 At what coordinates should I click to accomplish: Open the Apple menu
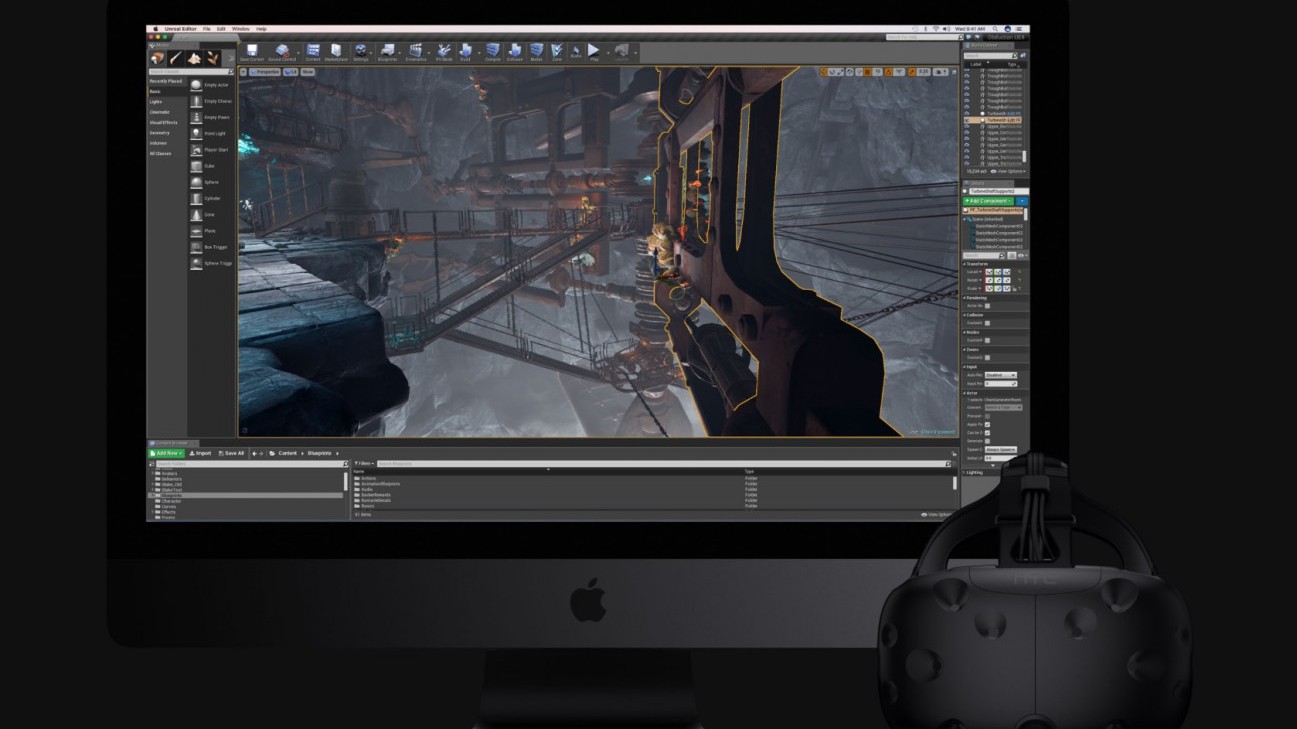(155, 29)
